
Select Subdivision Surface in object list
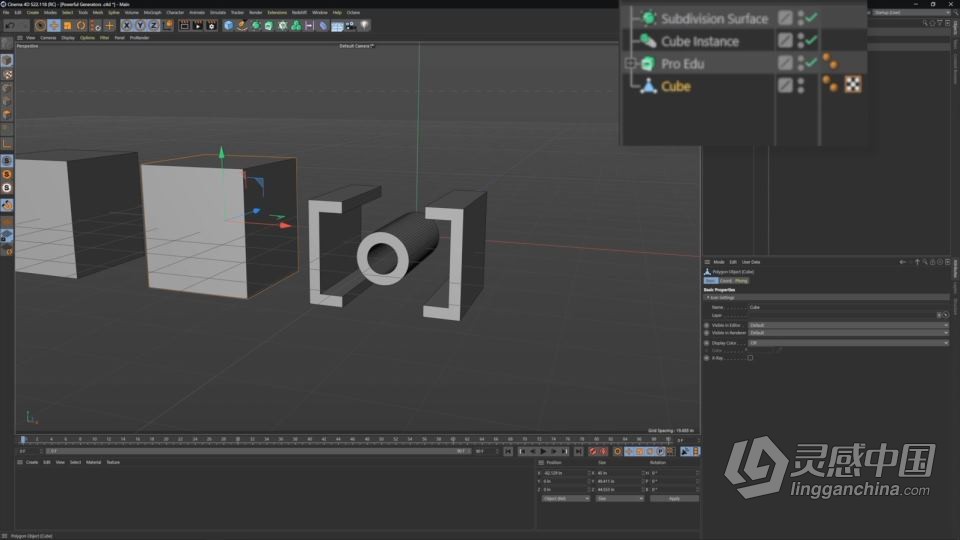tap(714, 18)
